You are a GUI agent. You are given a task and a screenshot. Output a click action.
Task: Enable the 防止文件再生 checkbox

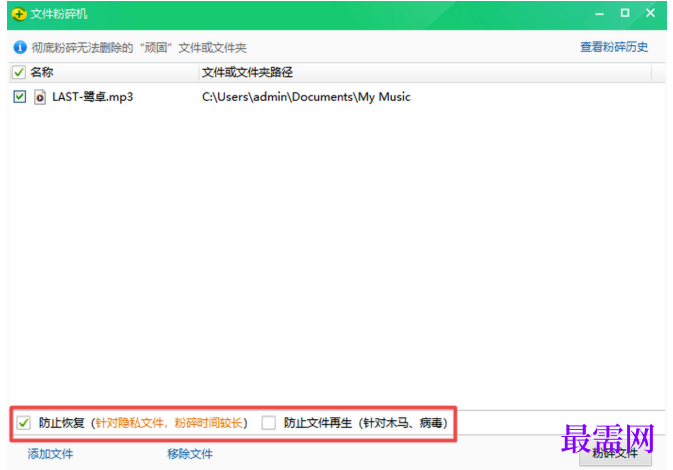269,423
